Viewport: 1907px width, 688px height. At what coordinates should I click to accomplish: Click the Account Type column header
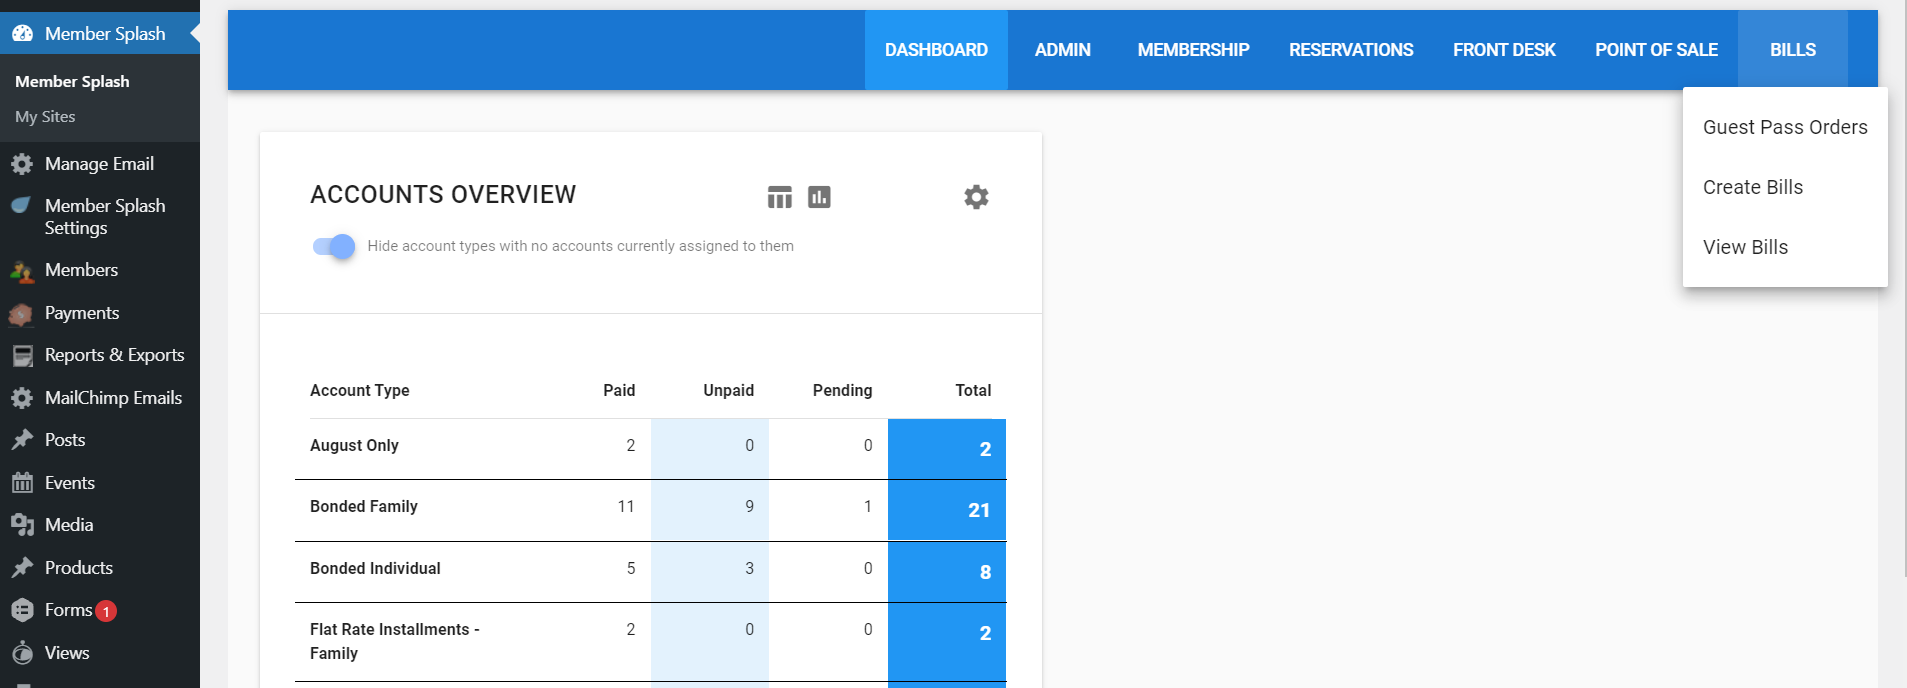pyautogui.click(x=360, y=391)
